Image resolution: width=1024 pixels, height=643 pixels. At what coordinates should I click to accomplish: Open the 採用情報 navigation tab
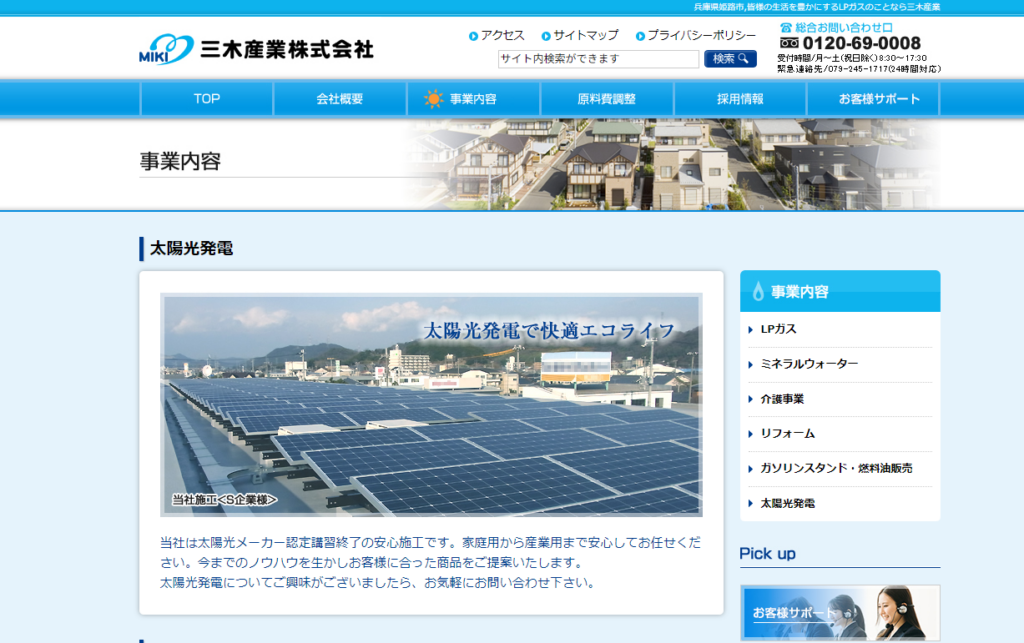(740, 97)
